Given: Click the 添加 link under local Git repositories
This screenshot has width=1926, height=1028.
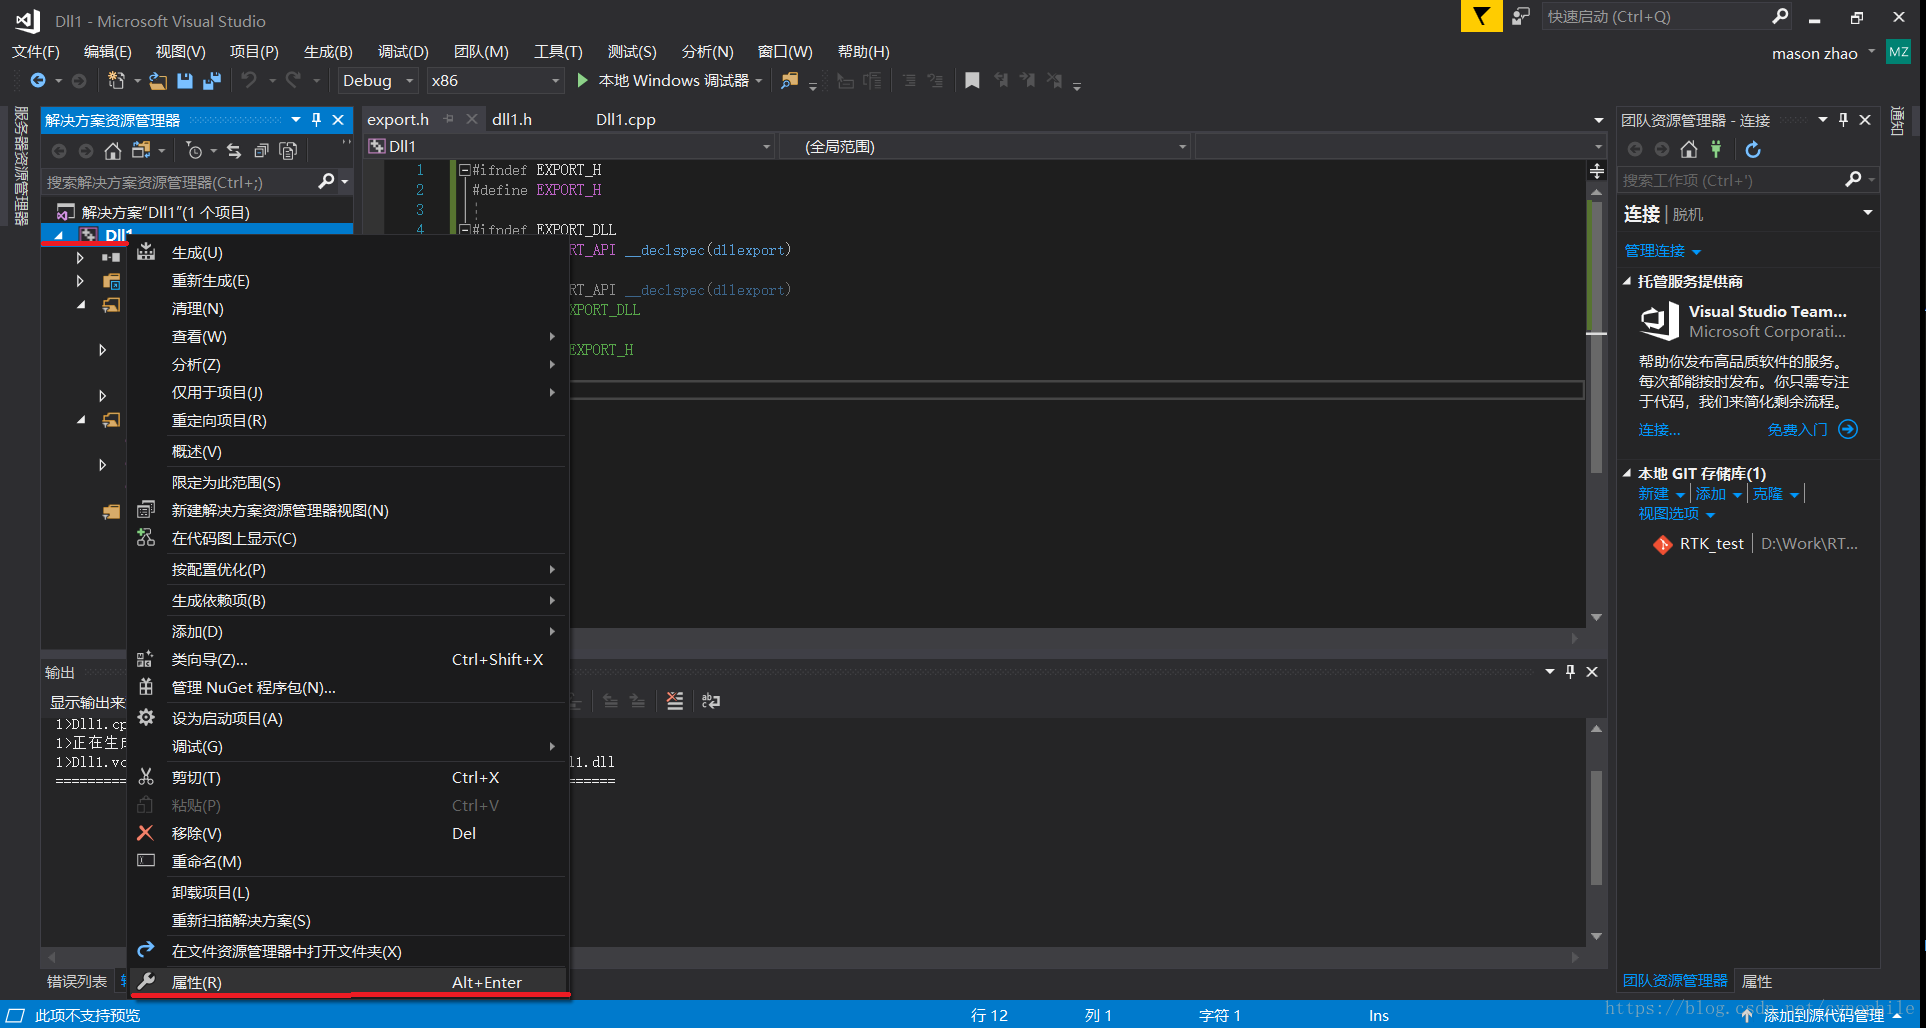Looking at the screenshot, I should (x=1710, y=494).
